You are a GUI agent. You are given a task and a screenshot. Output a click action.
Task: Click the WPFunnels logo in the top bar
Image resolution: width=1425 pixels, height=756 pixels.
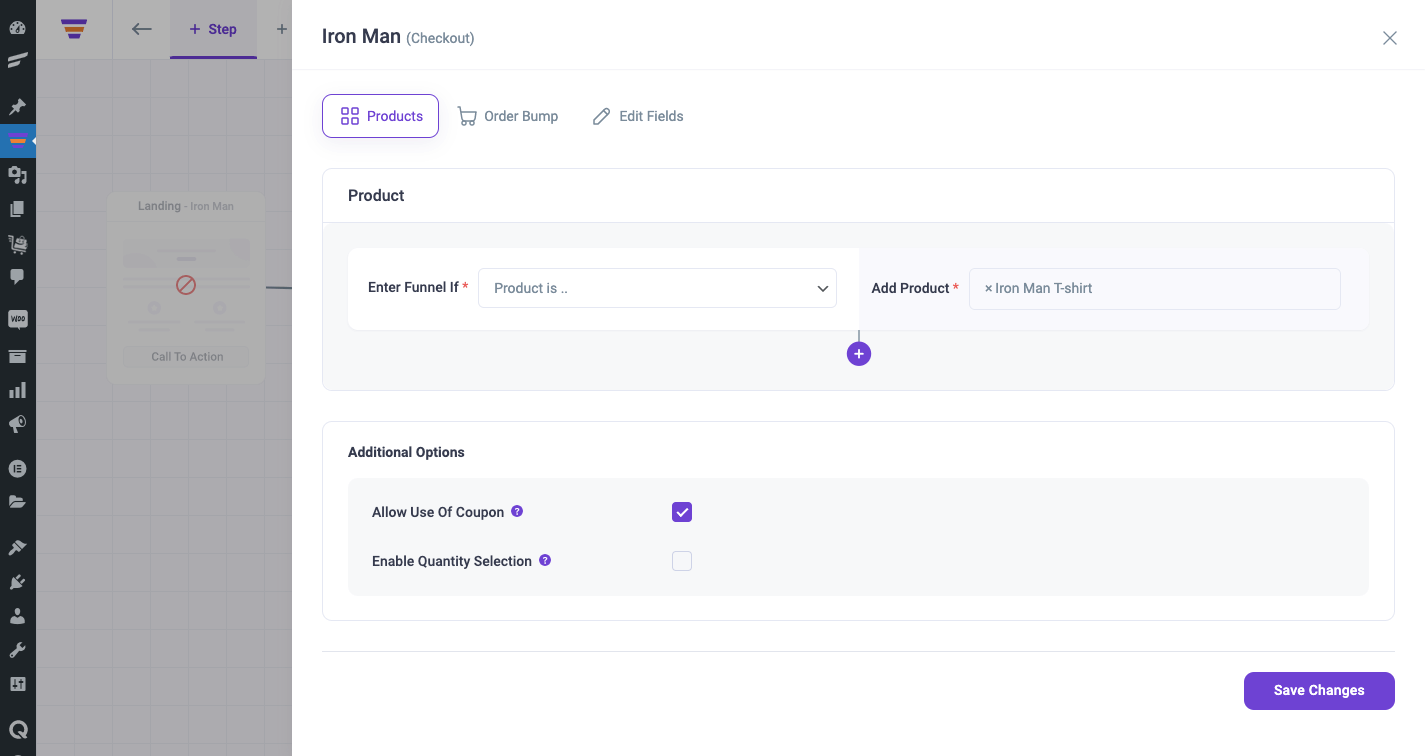pyautogui.click(x=74, y=29)
